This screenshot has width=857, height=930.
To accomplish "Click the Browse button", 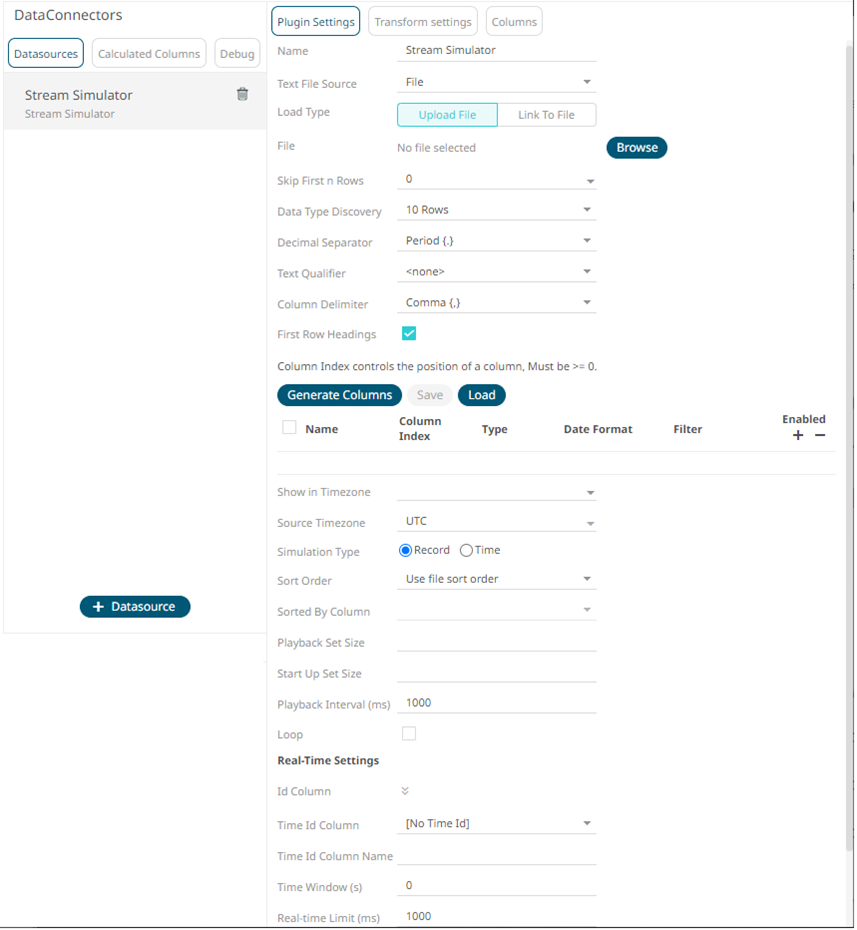I will pos(636,148).
